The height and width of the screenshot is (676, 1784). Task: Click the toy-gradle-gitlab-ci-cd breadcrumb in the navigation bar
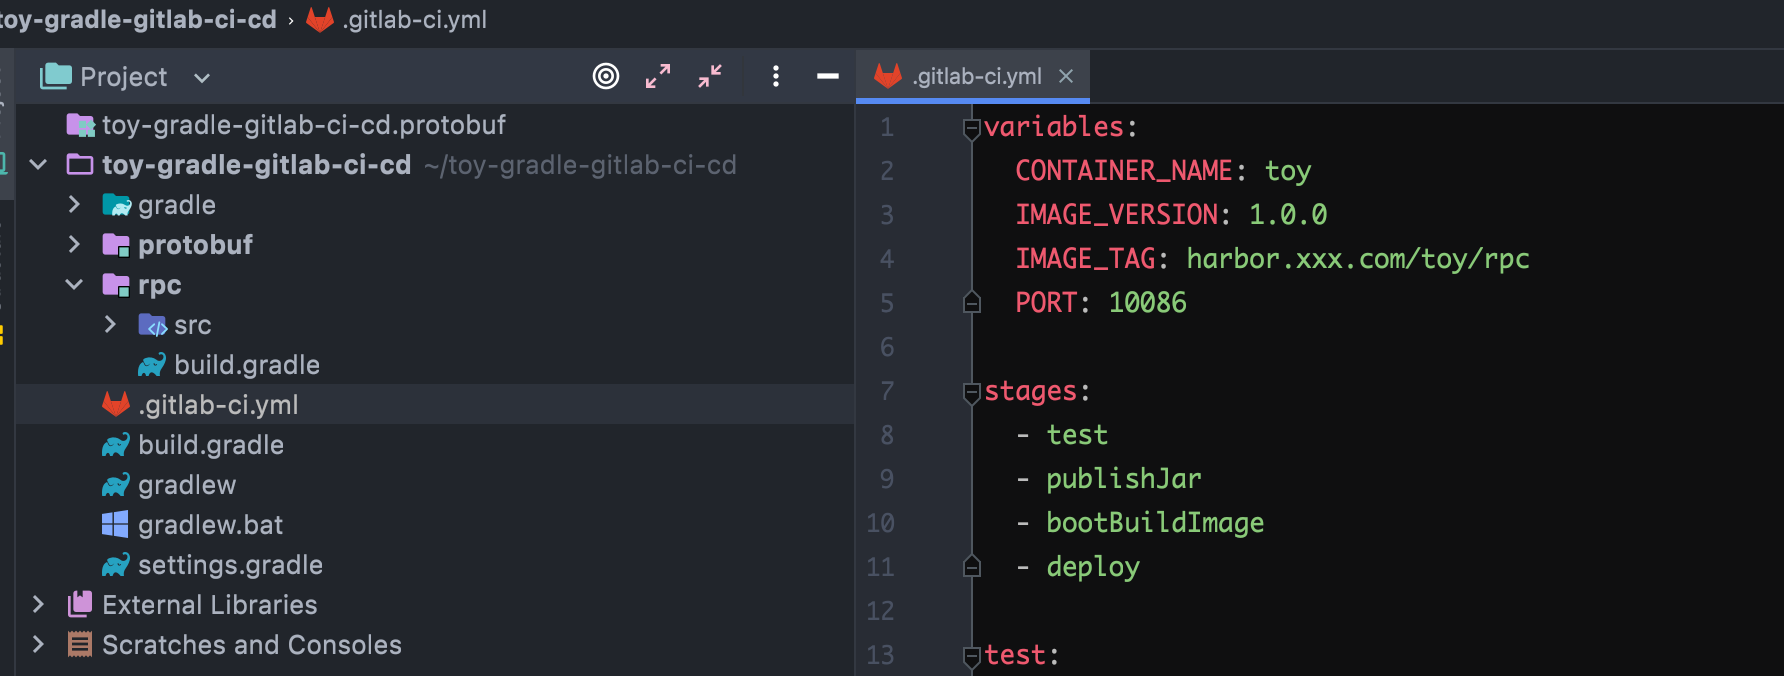(x=138, y=20)
